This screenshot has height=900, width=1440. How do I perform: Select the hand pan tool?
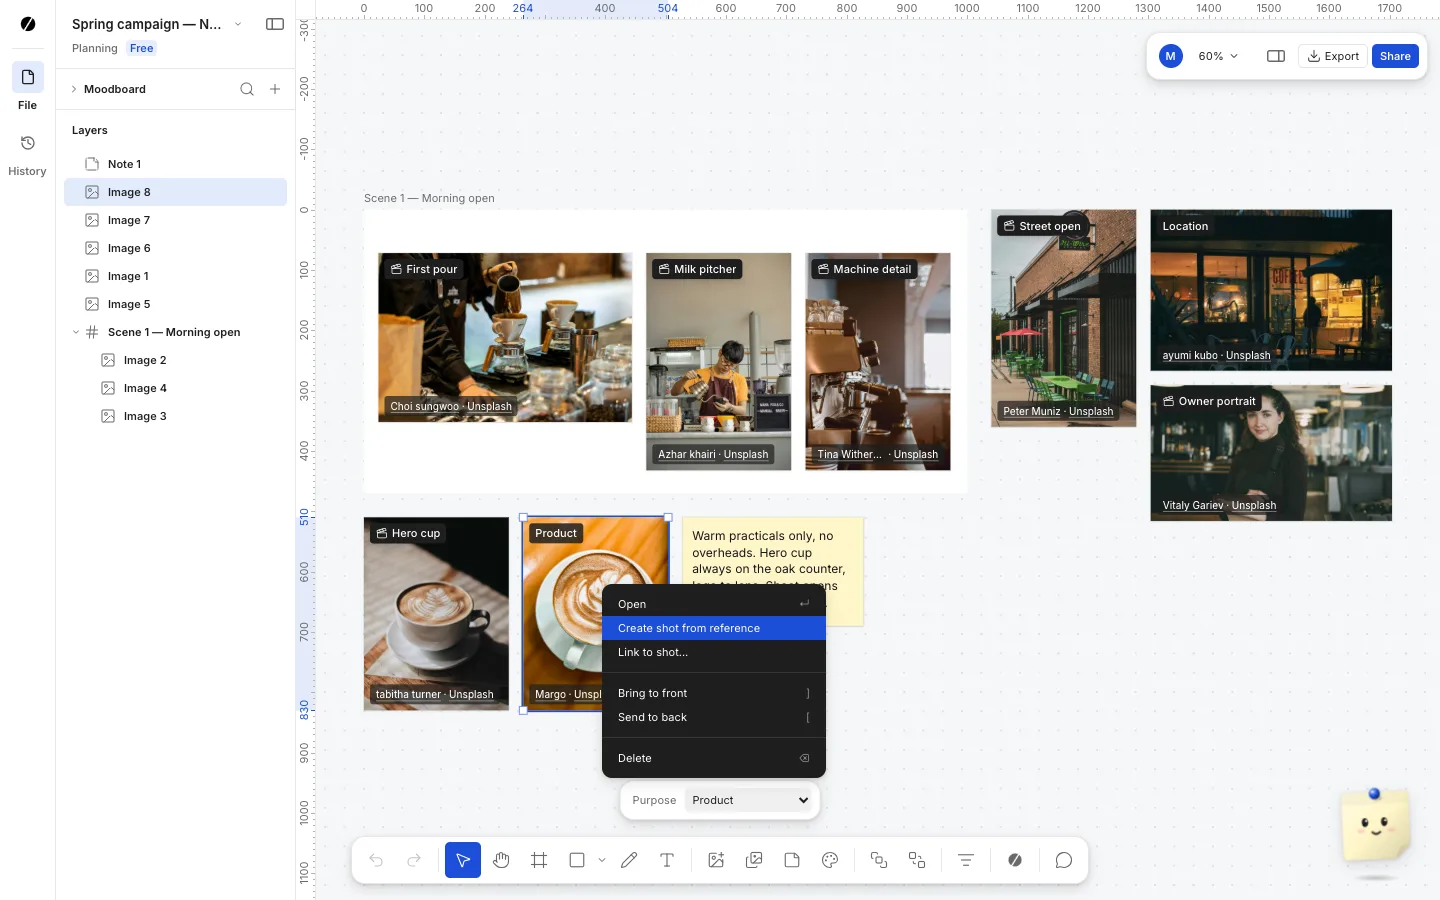(x=501, y=860)
